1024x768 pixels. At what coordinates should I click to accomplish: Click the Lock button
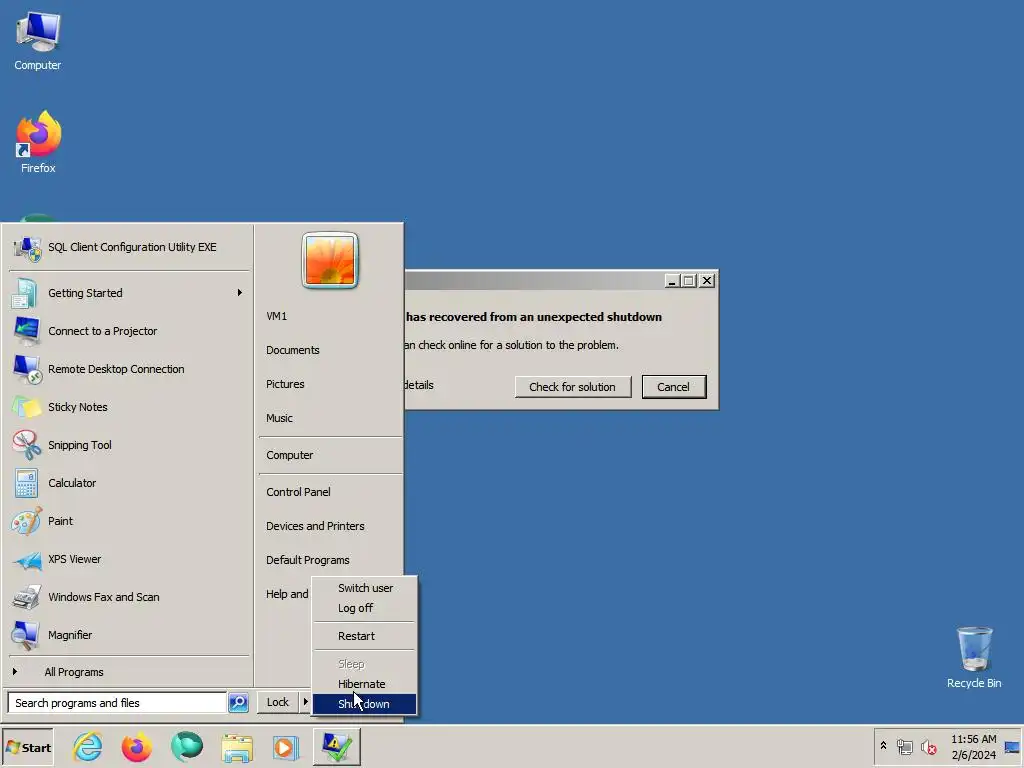click(278, 702)
